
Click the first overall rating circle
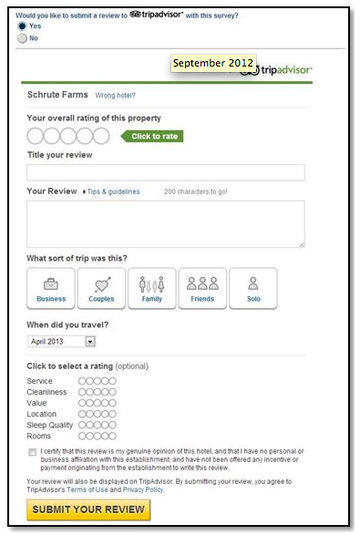[35, 136]
